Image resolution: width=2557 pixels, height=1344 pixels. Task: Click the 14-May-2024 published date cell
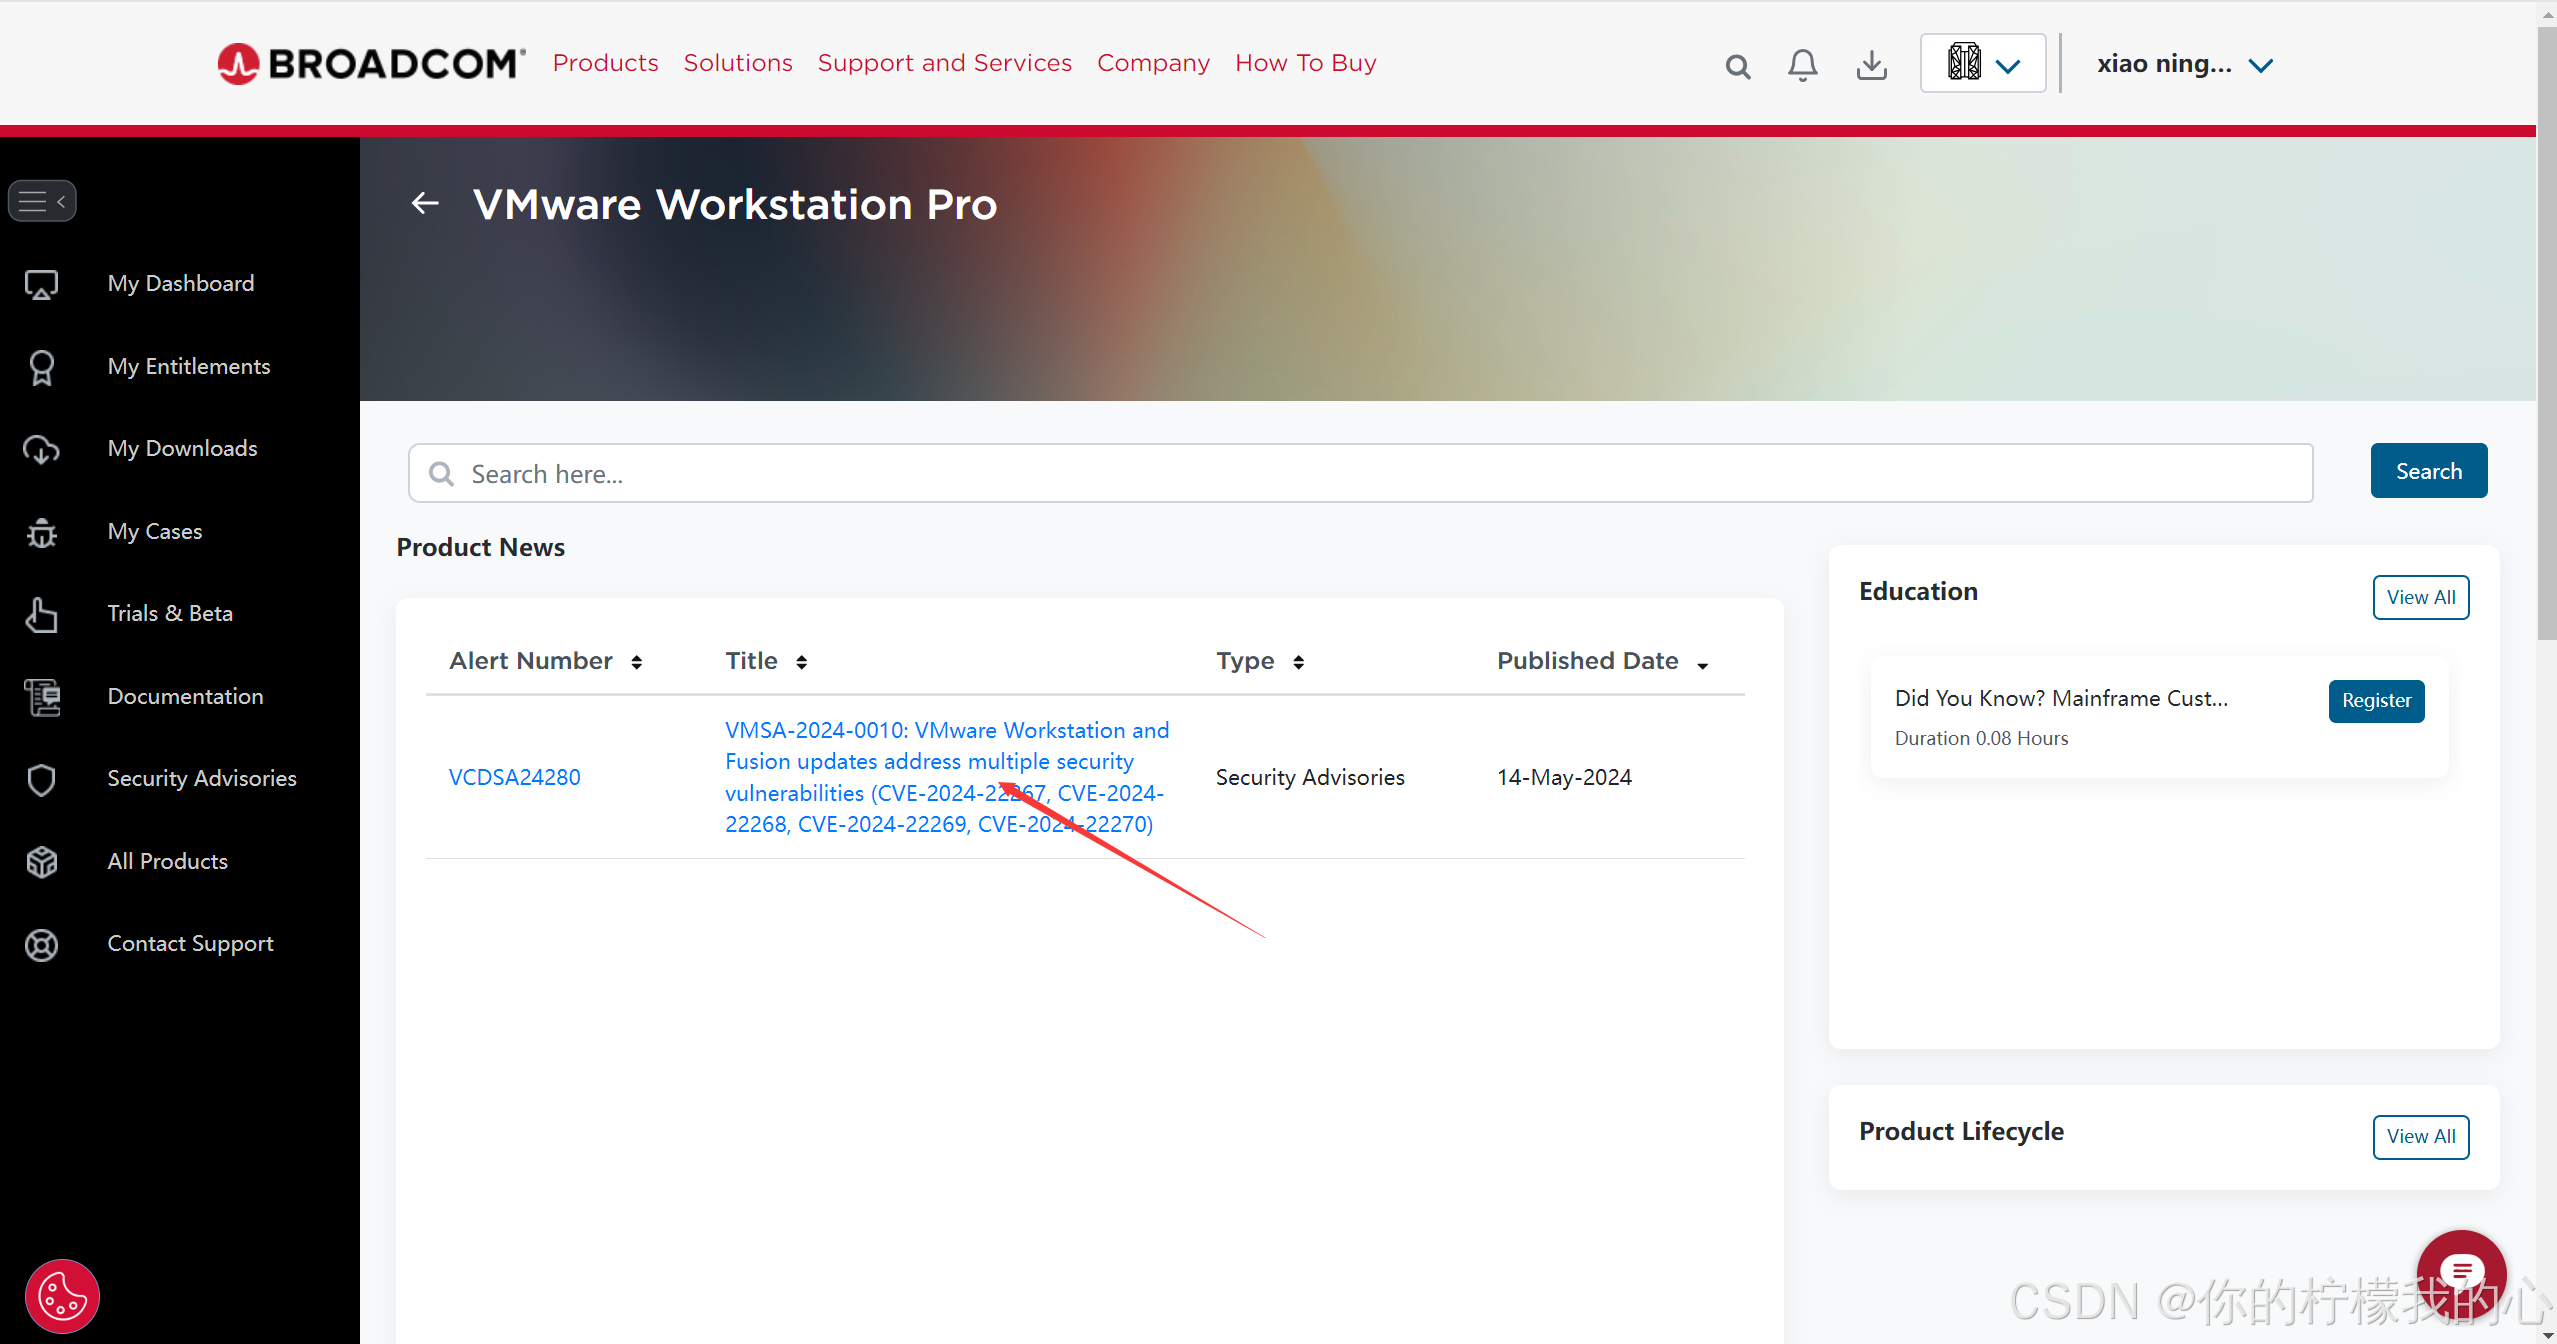1564,777
